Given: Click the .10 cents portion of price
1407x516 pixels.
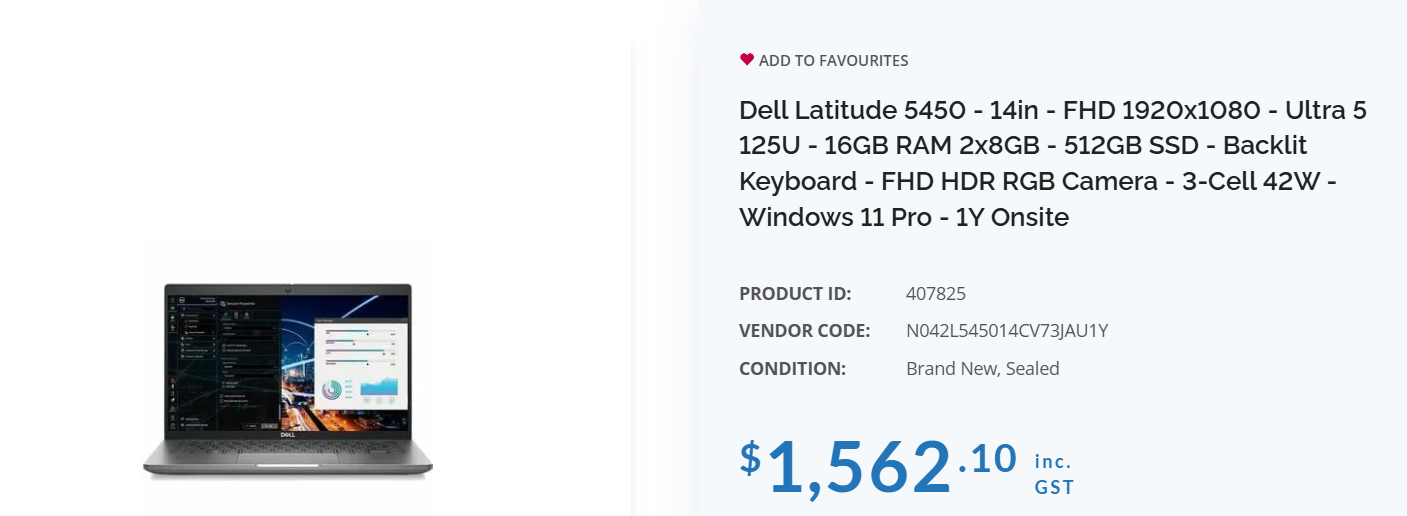Looking at the screenshot, I should (x=989, y=459).
